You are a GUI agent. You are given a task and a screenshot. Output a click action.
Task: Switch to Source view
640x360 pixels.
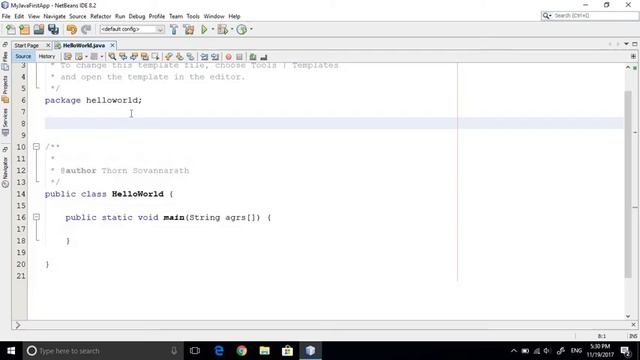23,56
